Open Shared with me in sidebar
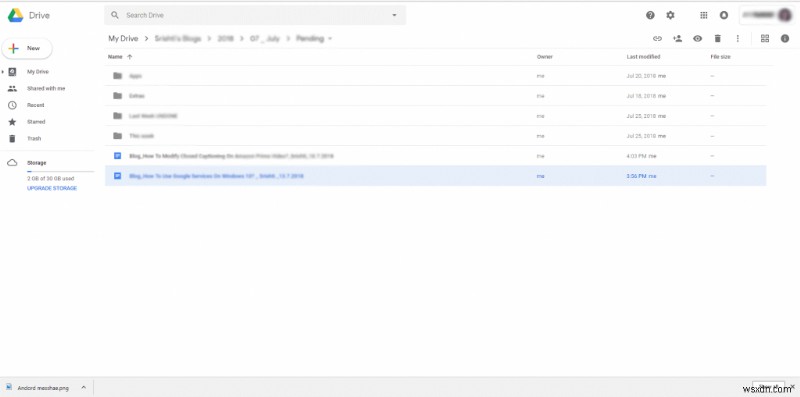This screenshot has width=800, height=397. (46, 88)
